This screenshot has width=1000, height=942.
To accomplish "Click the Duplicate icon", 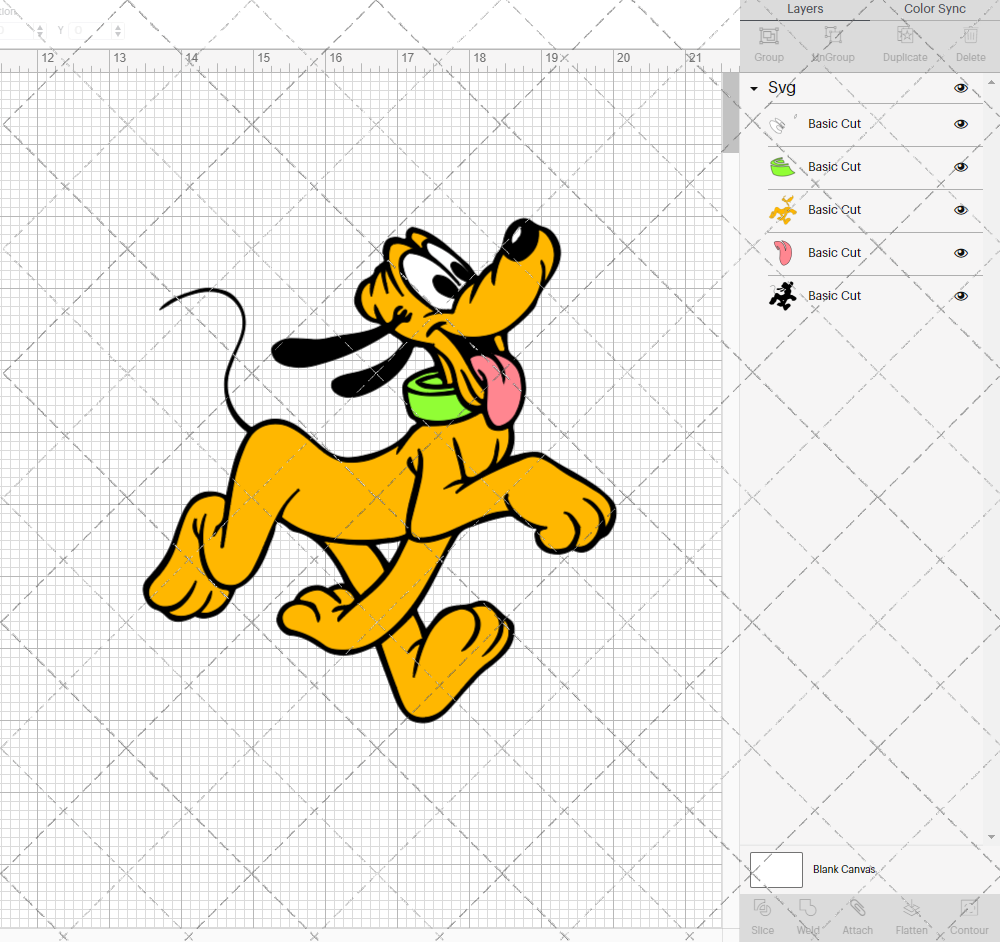I will click(905, 36).
